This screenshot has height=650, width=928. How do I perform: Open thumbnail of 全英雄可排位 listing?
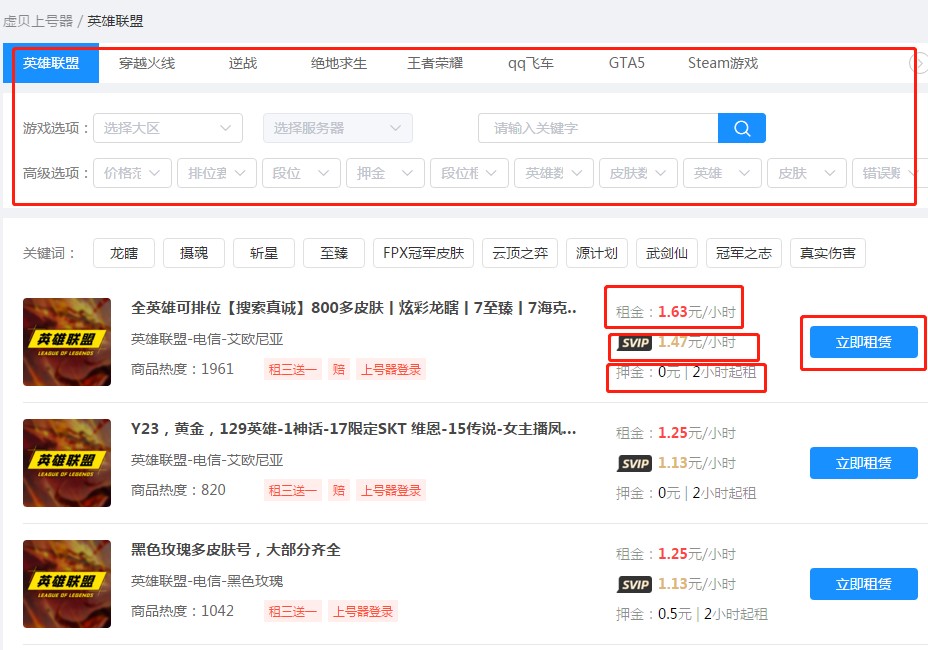tap(67, 342)
